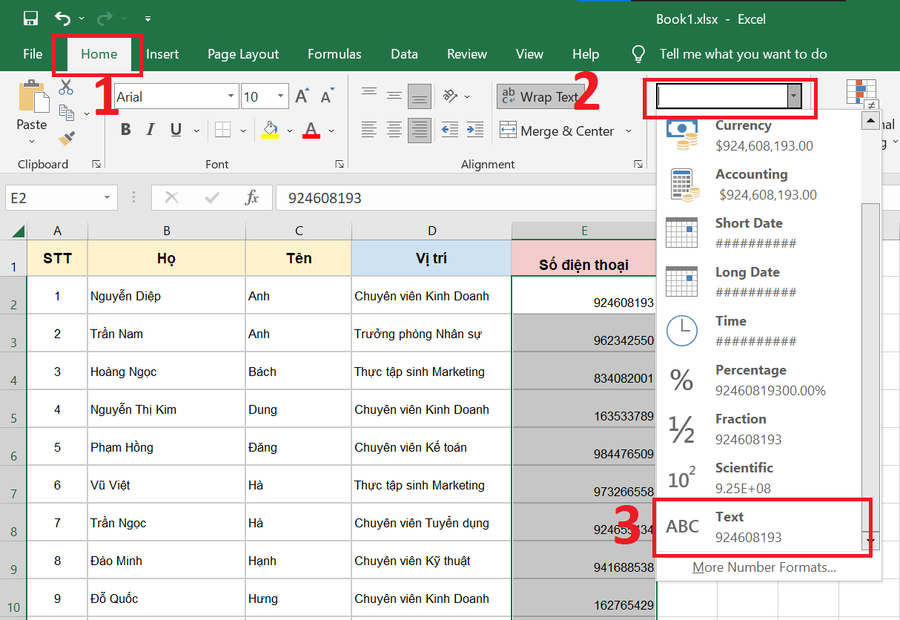The height and width of the screenshot is (620, 900).
Task: Click the Conditional Formatting icon
Action: click(861, 93)
